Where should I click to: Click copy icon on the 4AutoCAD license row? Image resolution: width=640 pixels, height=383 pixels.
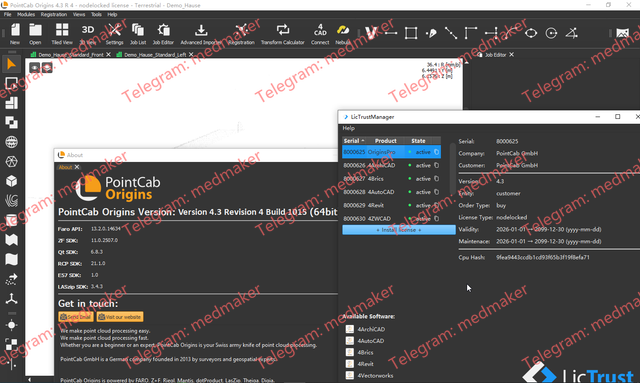436,192
